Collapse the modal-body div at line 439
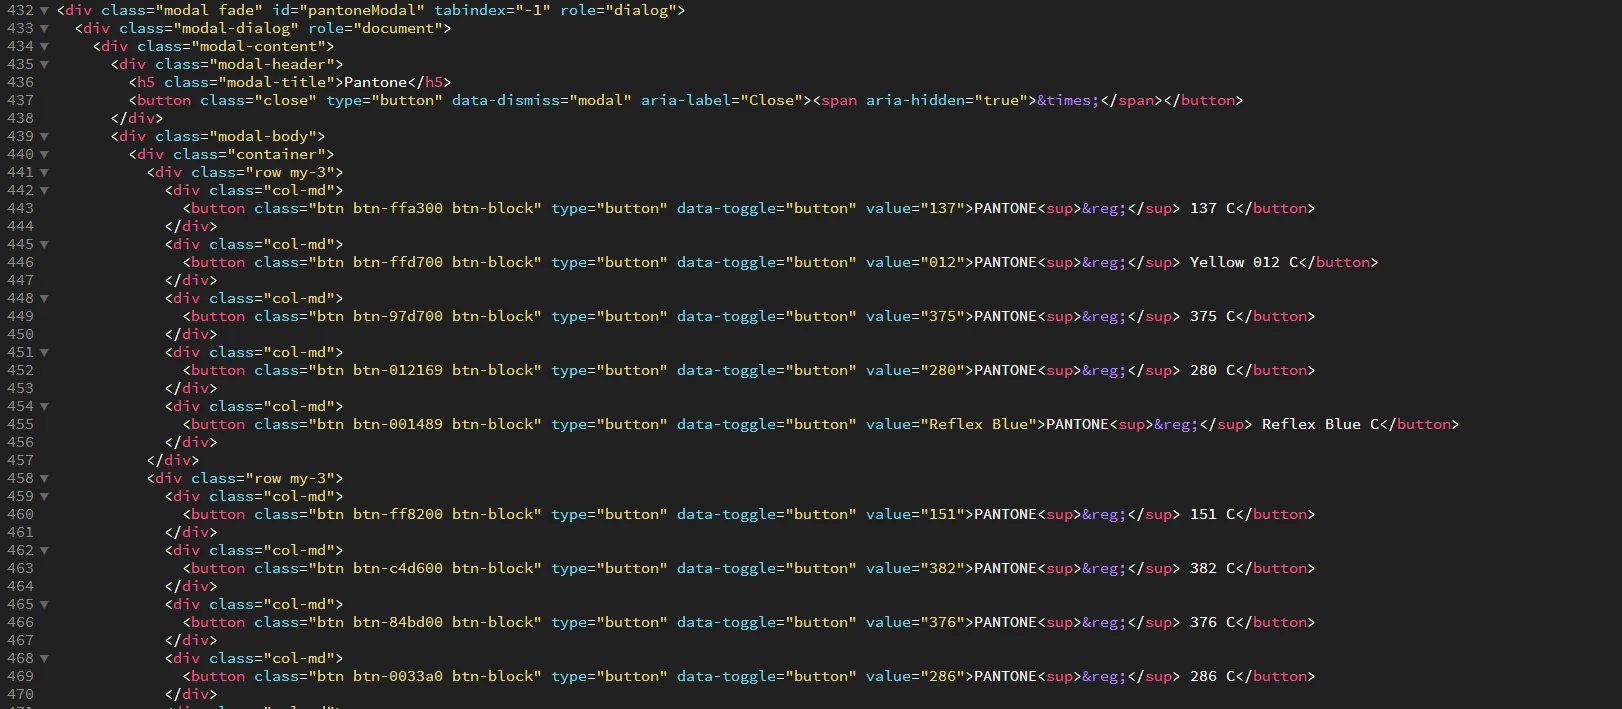The height and width of the screenshot is (709, 1622). click(x=44, y=136)
